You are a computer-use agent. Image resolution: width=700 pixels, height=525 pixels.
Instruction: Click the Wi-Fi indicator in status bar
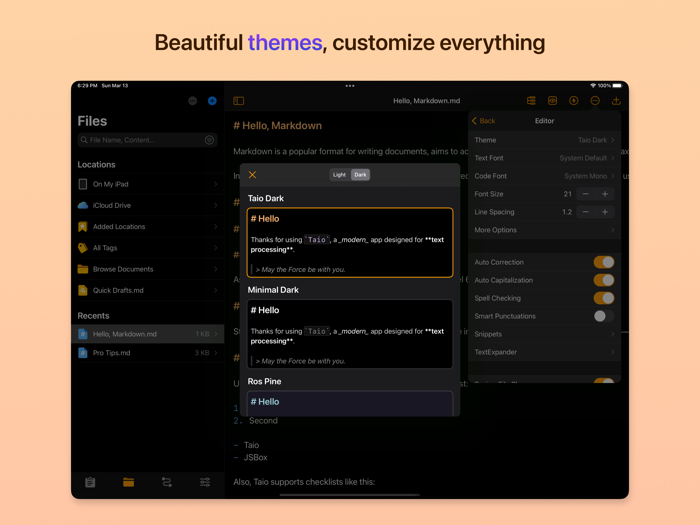(x=593, y=85)
